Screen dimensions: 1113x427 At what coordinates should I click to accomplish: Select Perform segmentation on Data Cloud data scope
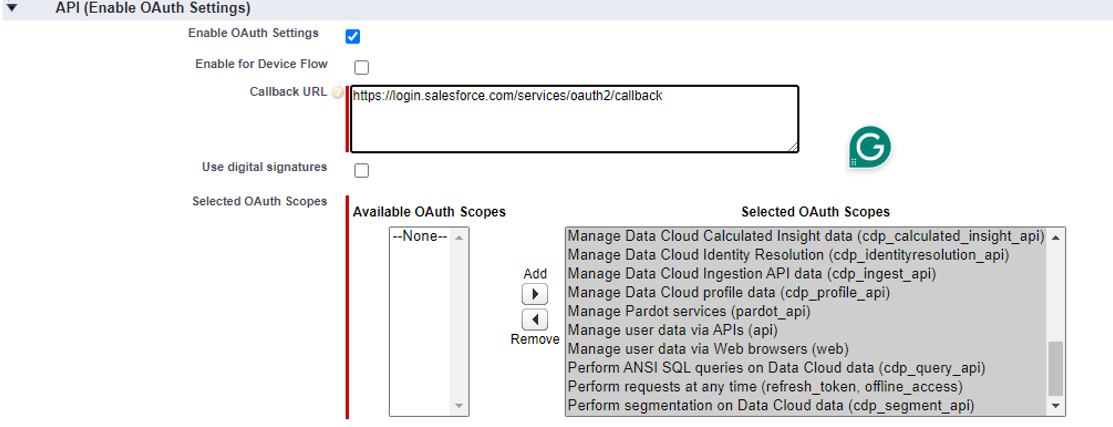[x=806, y=406]
